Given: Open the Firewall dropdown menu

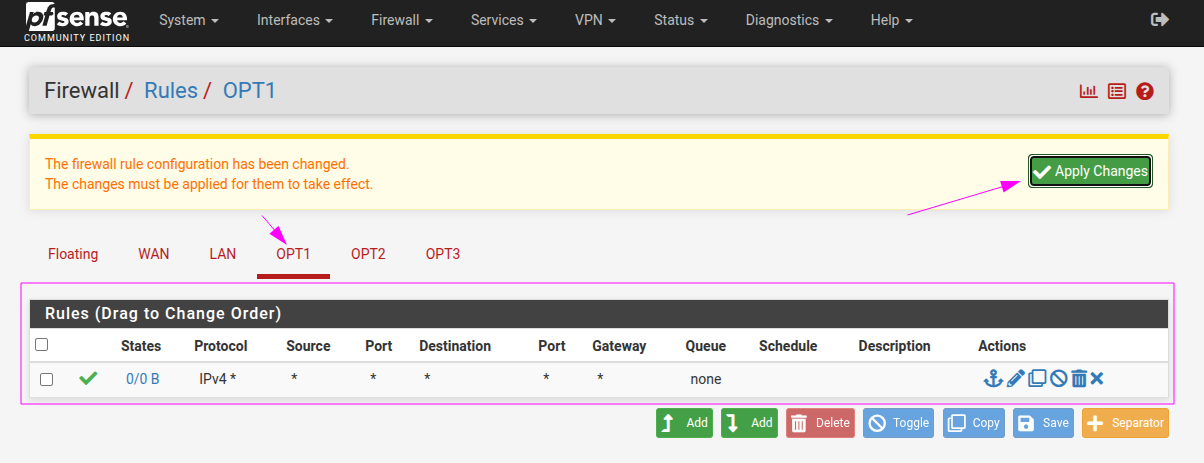Looking at the screenshot, I should click(x=401, y=20).
